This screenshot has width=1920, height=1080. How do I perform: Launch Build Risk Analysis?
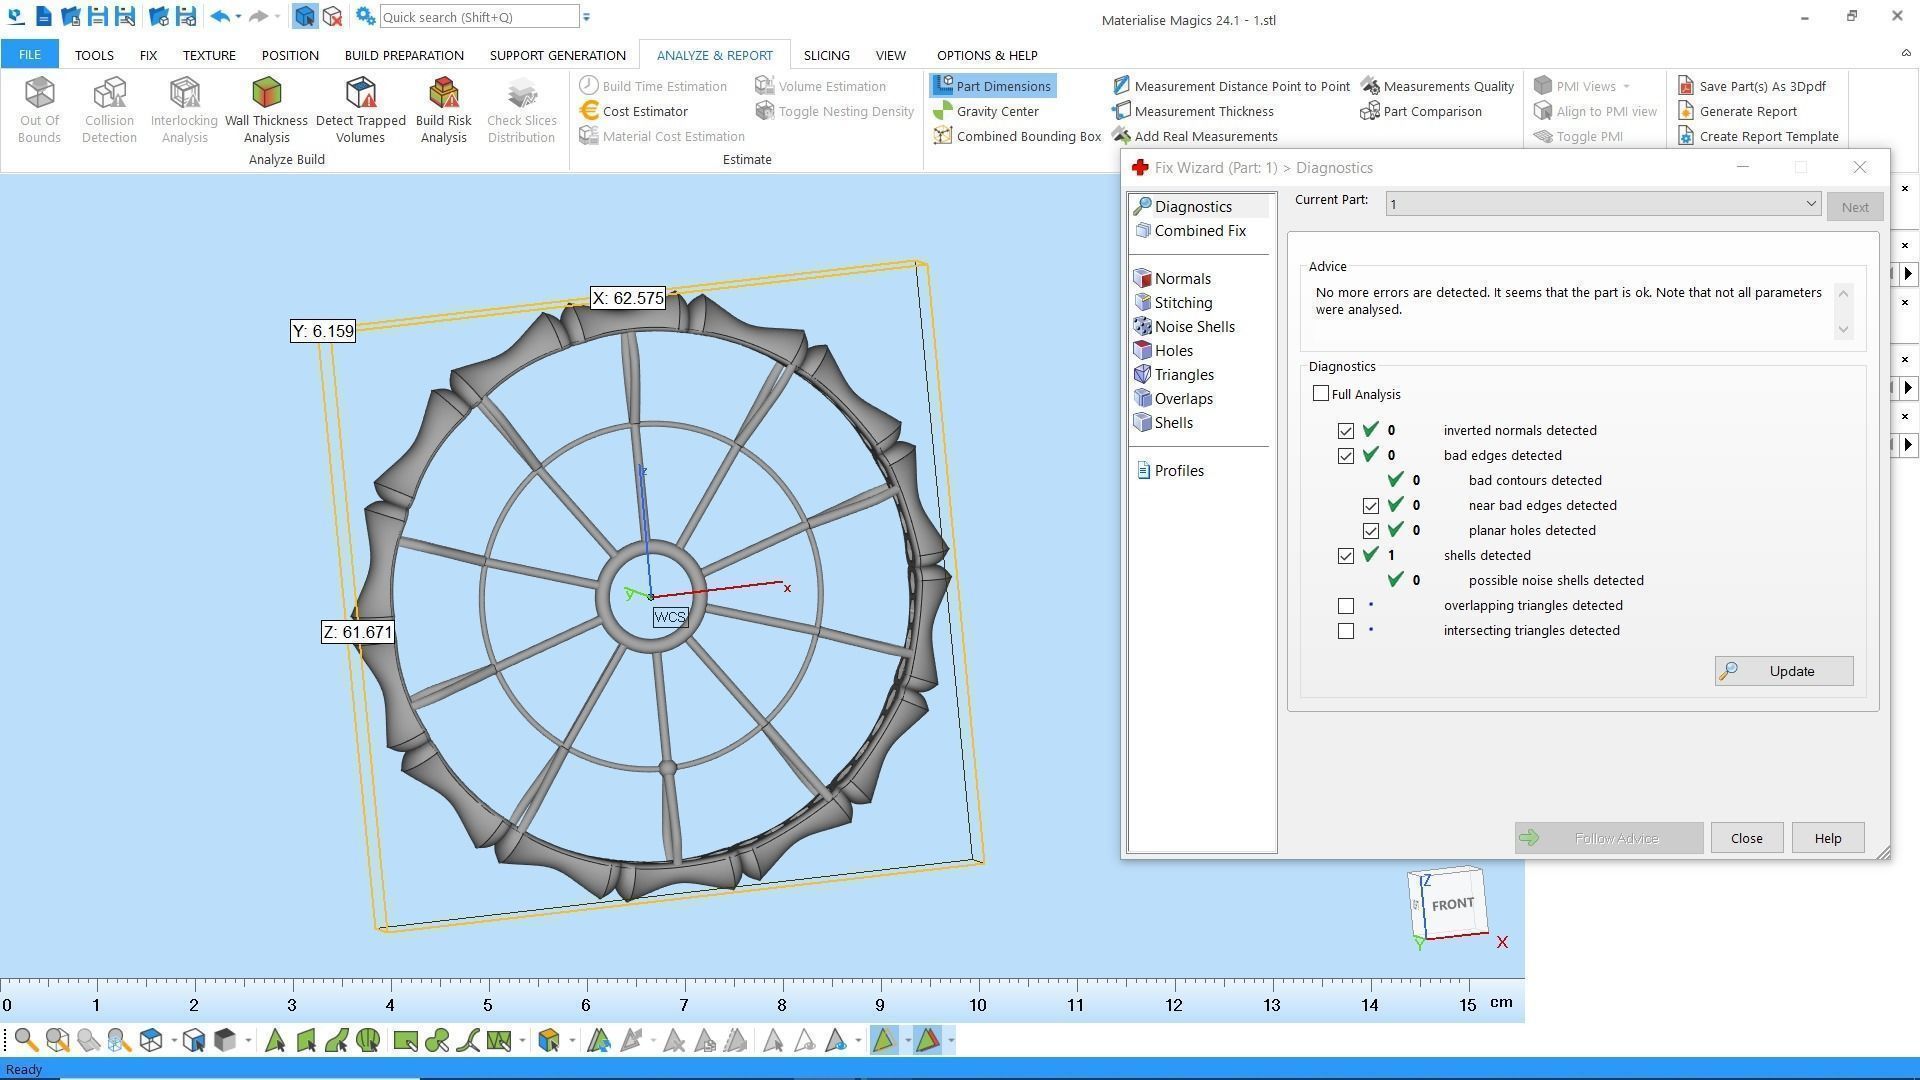coord(443,110)
